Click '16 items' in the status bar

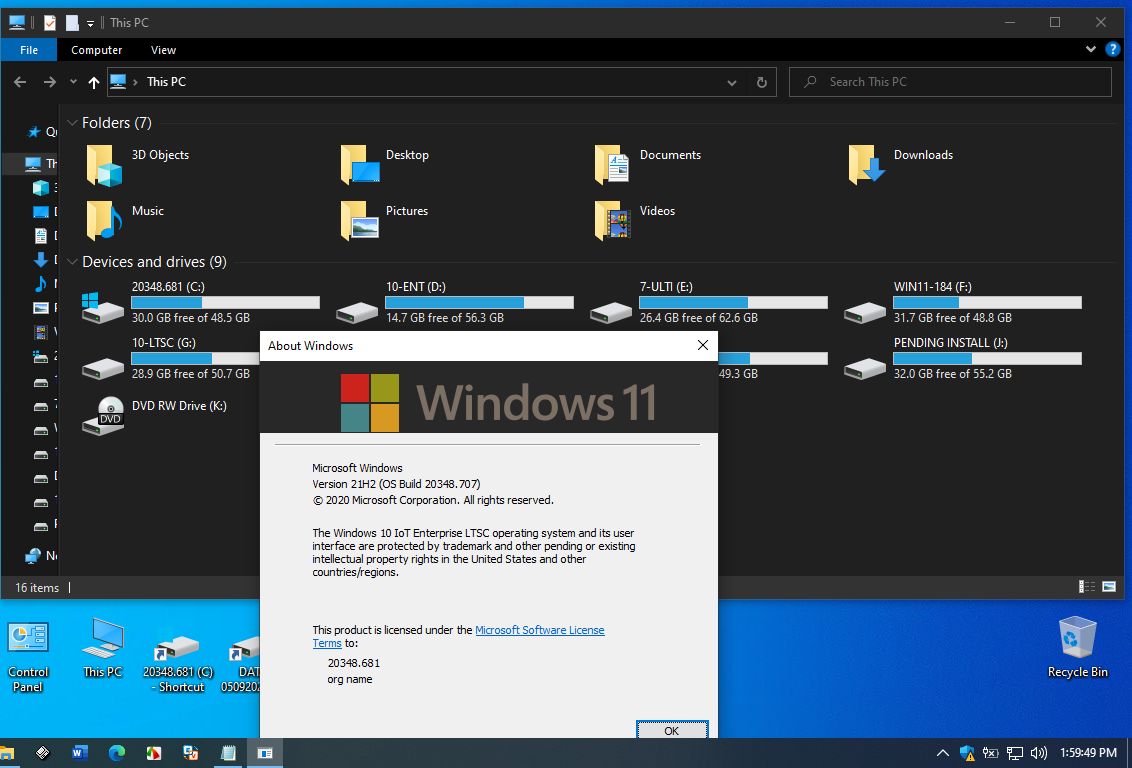[x=37, y=588]
